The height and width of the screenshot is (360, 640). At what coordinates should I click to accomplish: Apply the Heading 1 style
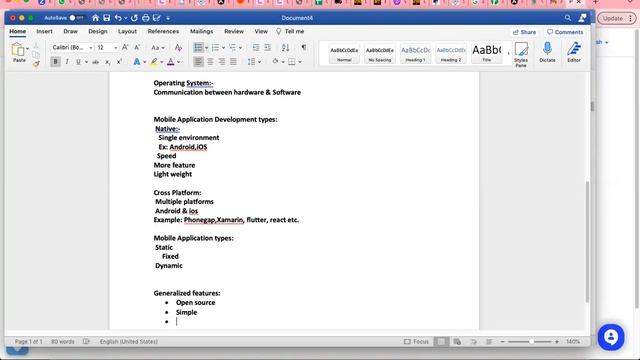tap(415, 53)
